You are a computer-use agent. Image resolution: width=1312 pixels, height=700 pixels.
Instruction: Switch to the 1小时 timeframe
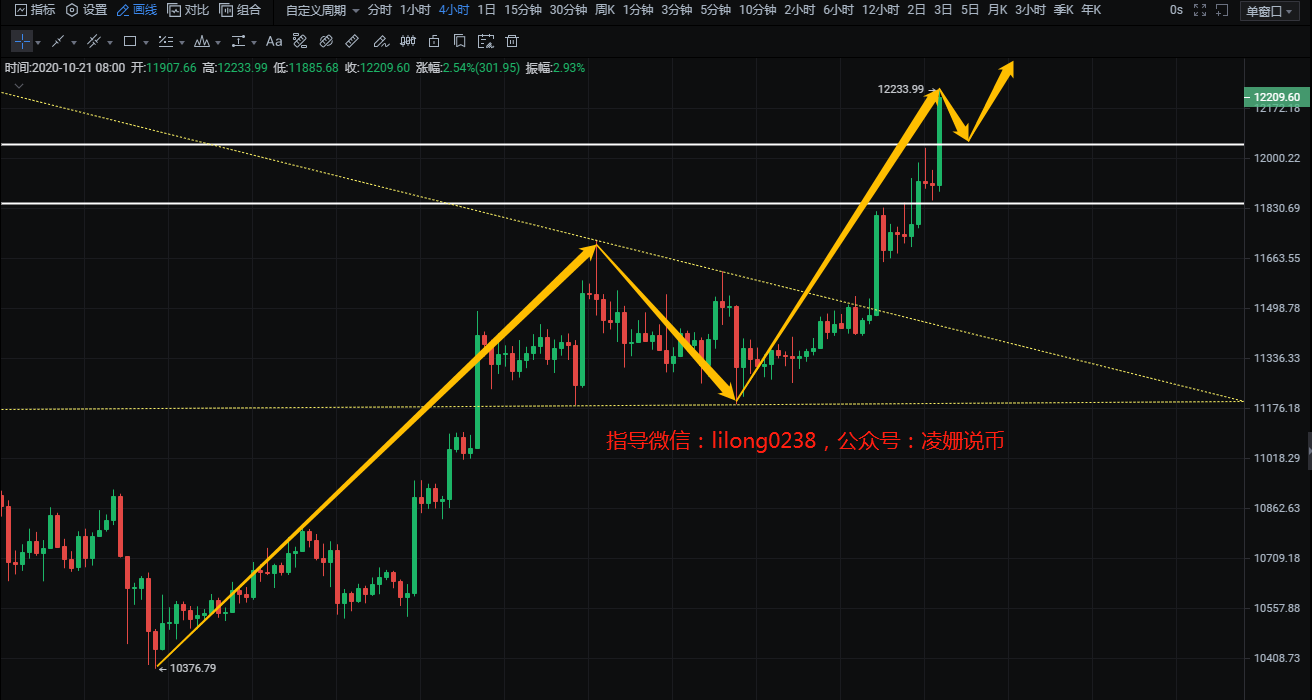pyautogui.click(x=415, y=10)
